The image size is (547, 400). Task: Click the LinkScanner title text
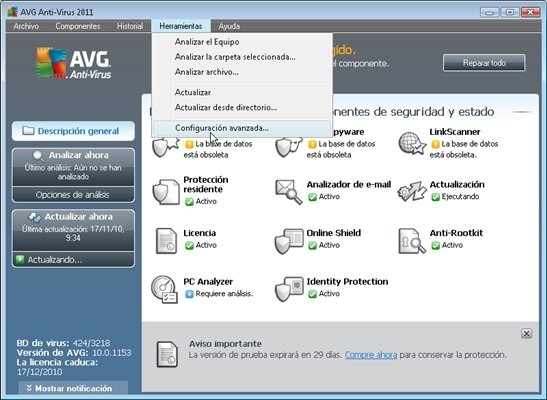[x=455, y=132]
